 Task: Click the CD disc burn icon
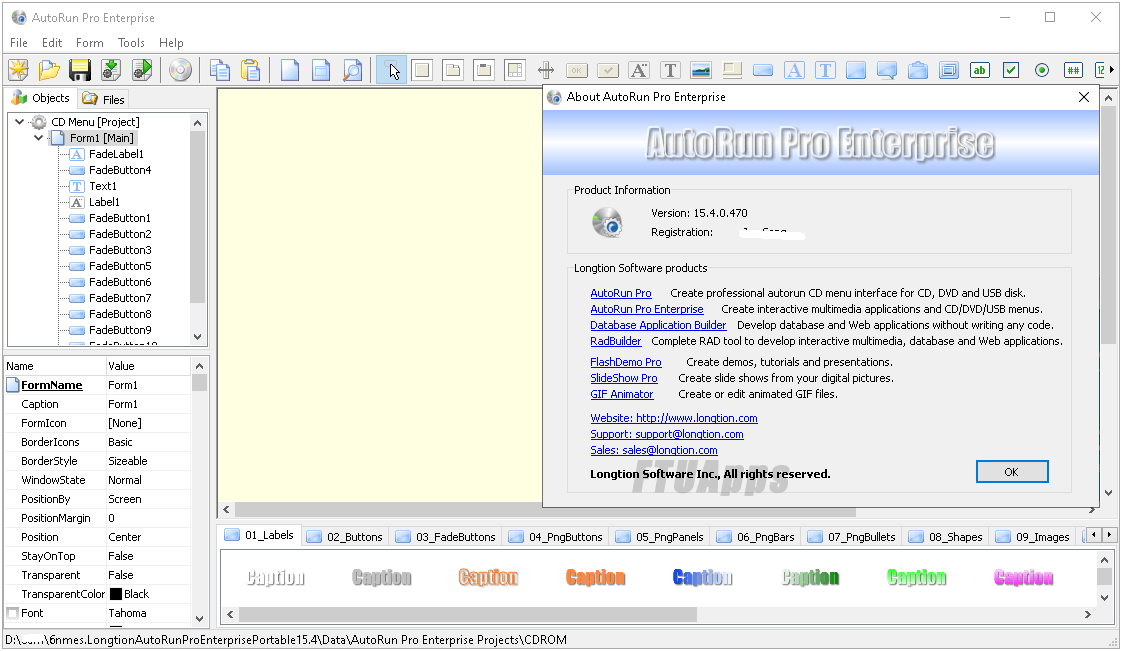(x=180, y=70)
